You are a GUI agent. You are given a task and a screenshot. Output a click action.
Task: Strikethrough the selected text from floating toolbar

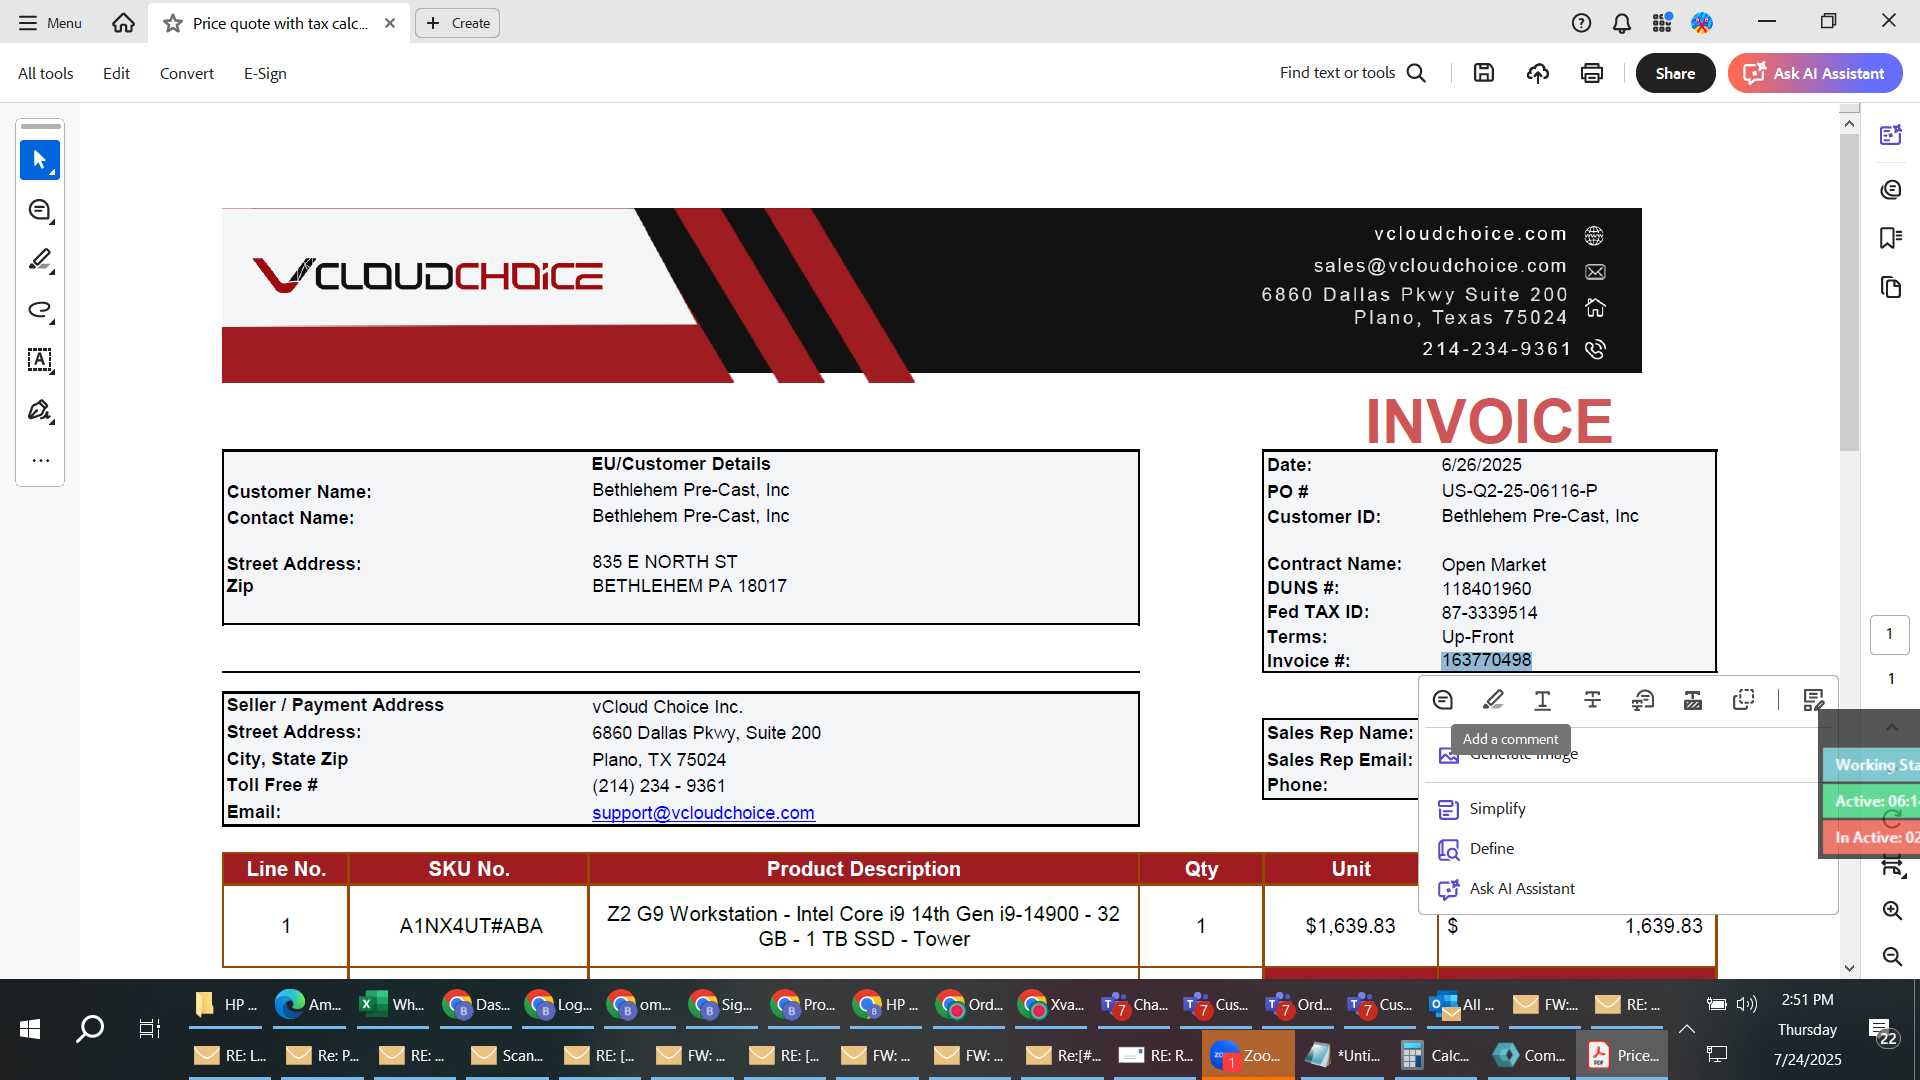1593,700
